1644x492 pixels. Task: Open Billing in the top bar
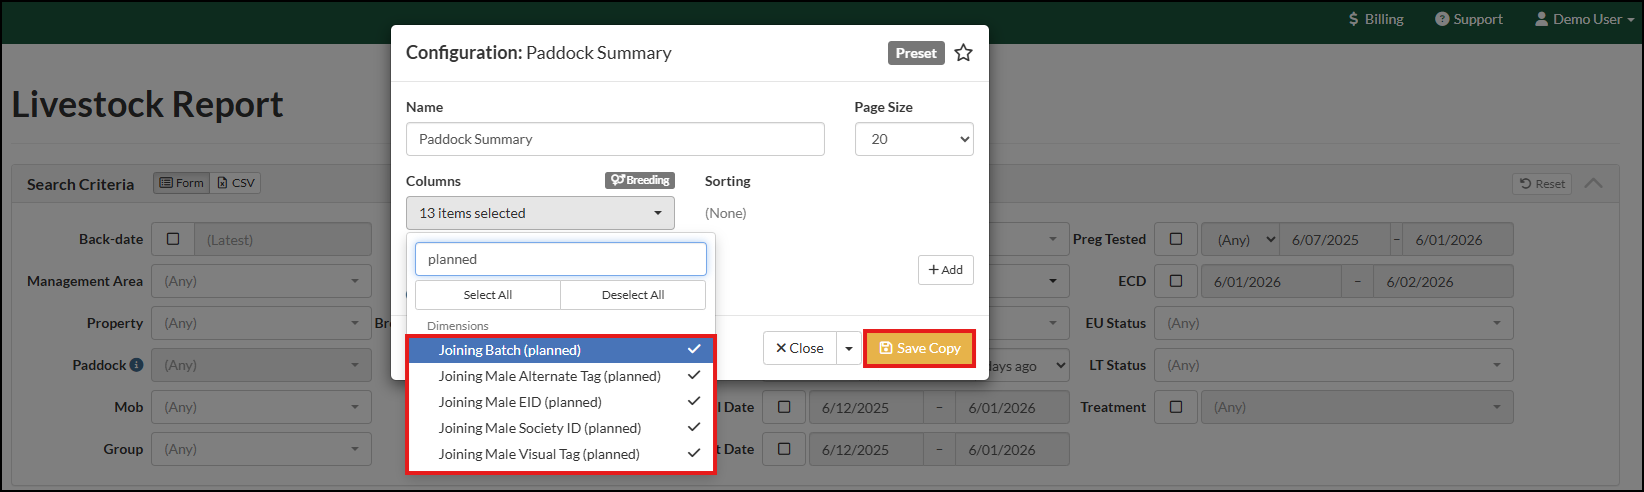(1375, 19)
